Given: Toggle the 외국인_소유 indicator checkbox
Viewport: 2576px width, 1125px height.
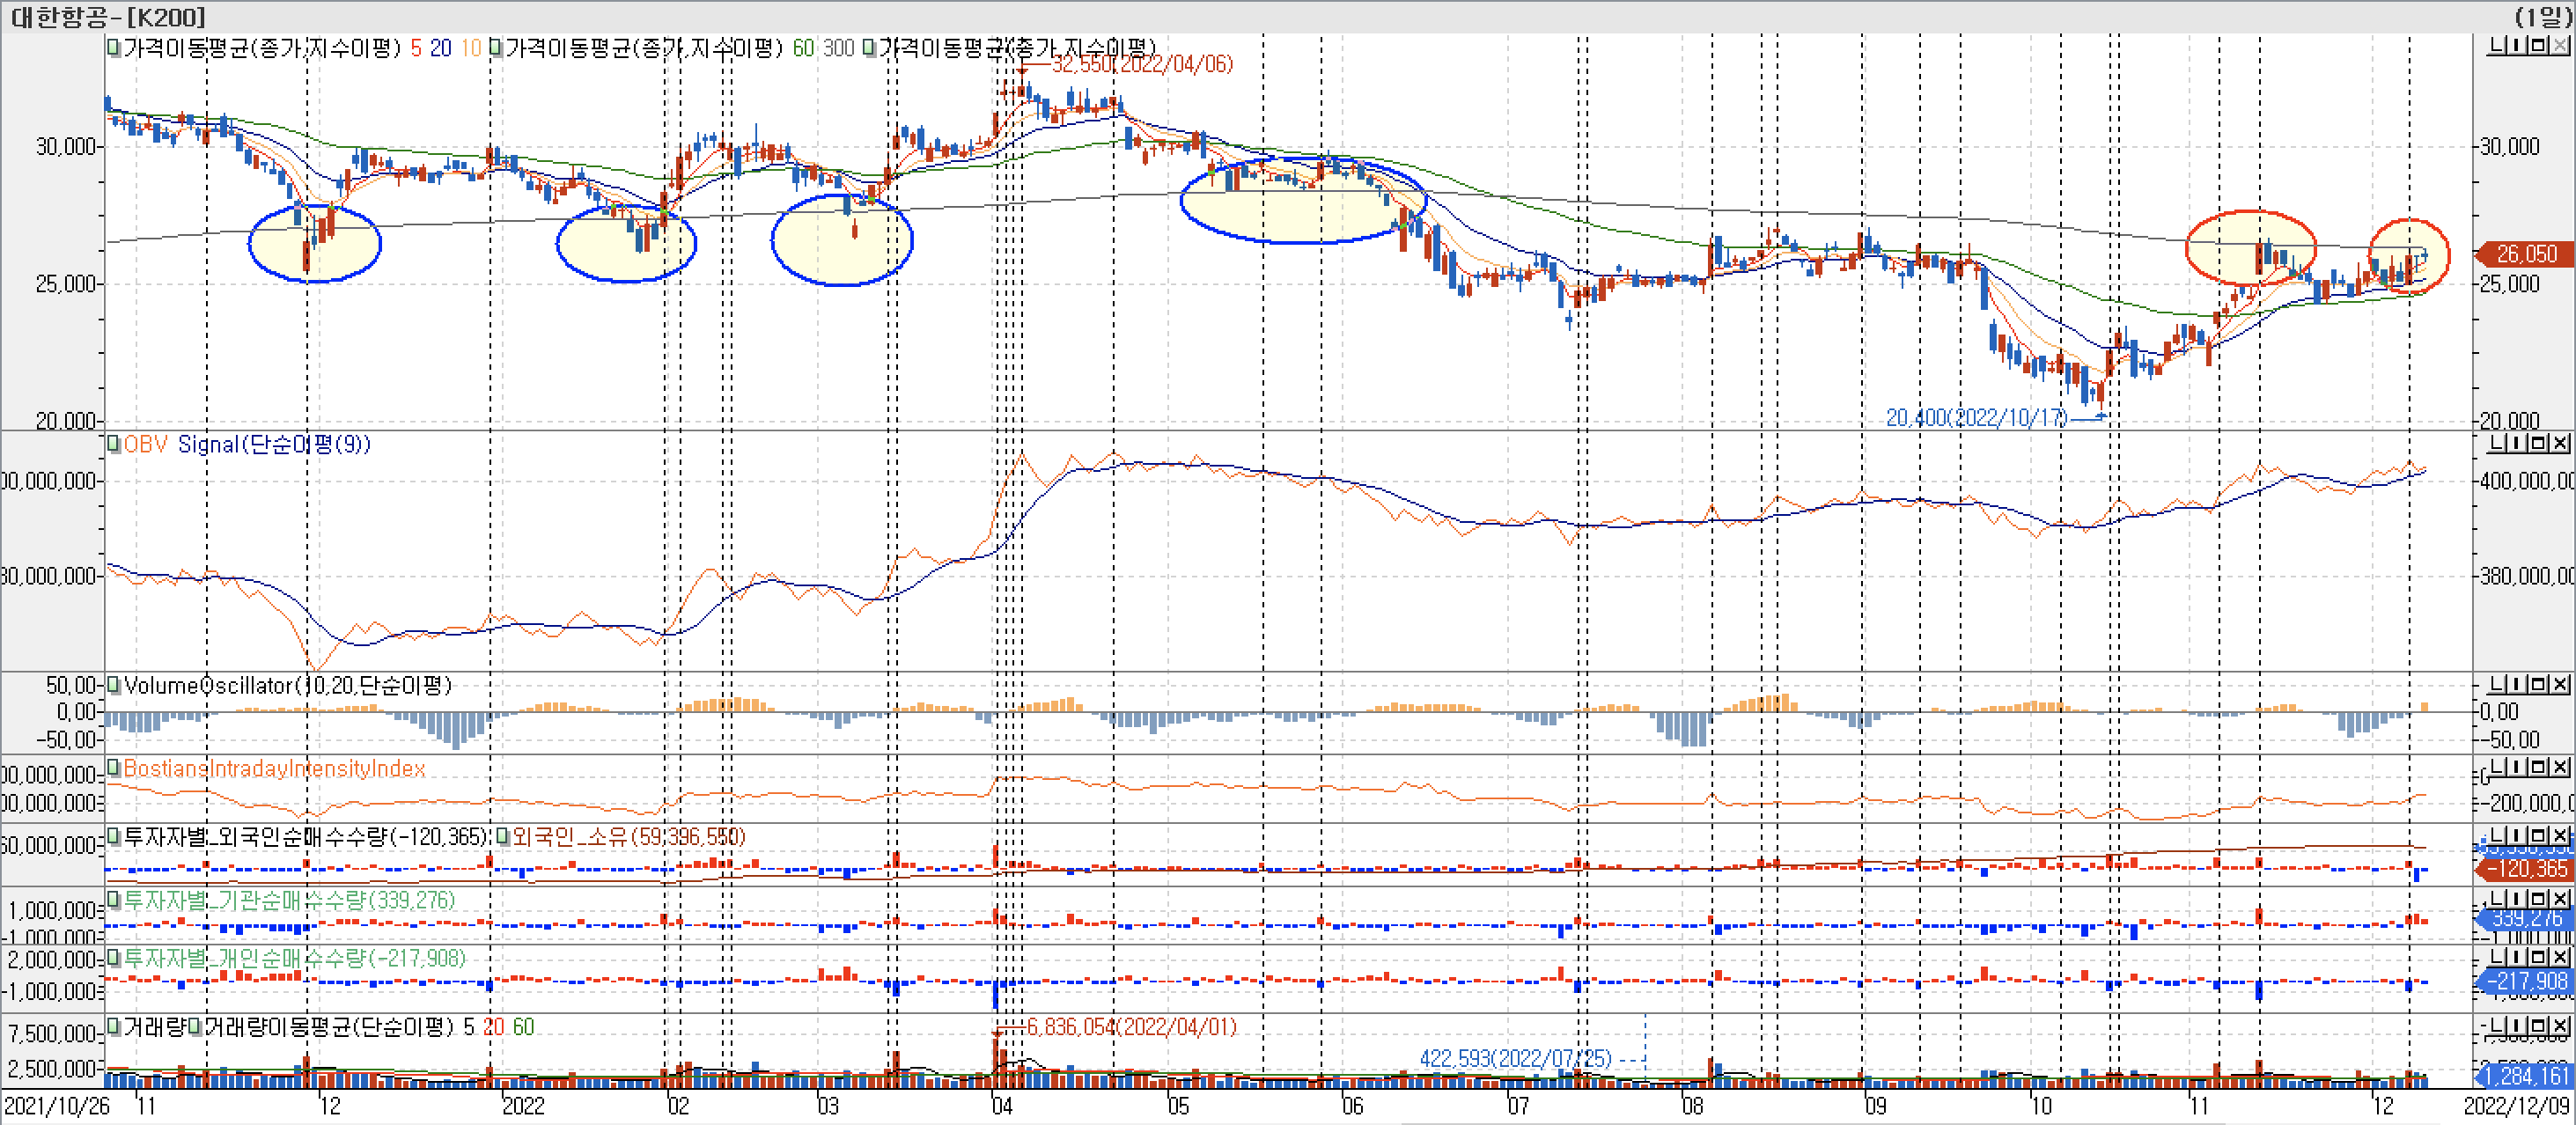Looking at the screenshot, I should coord(503,836).
